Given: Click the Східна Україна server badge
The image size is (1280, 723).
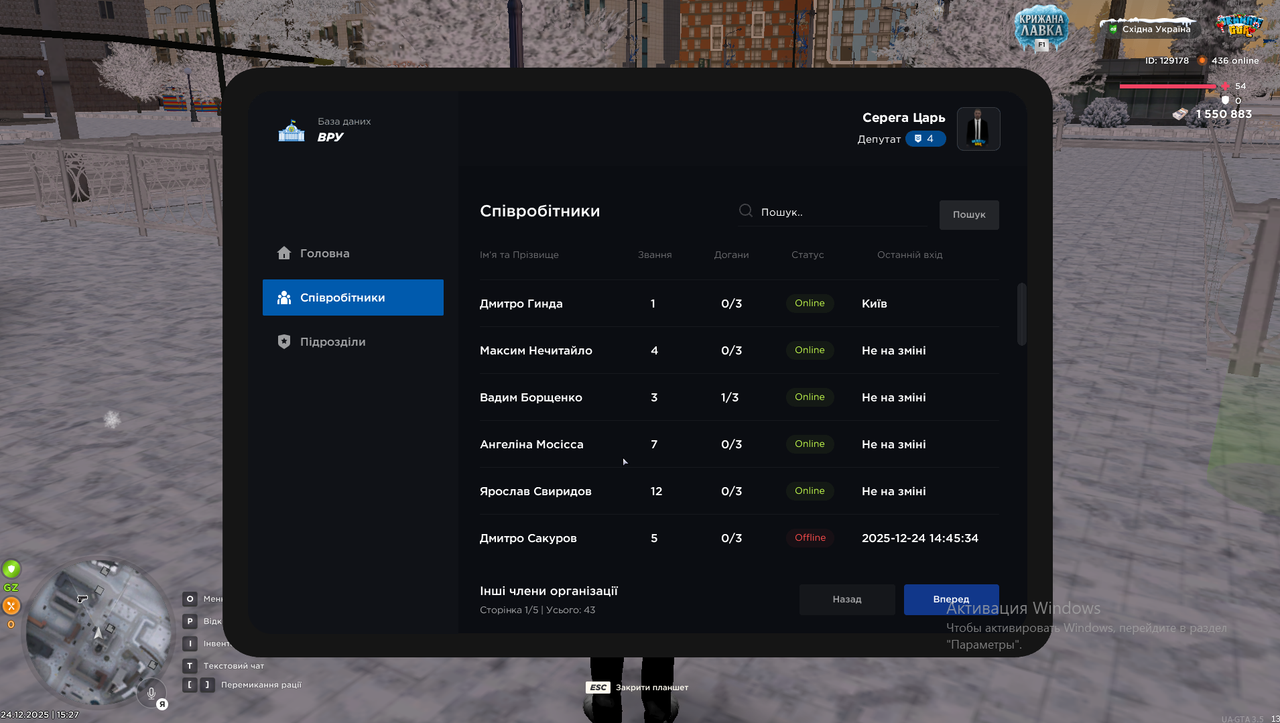Looking at the screenshot, I should [1149, 28].
